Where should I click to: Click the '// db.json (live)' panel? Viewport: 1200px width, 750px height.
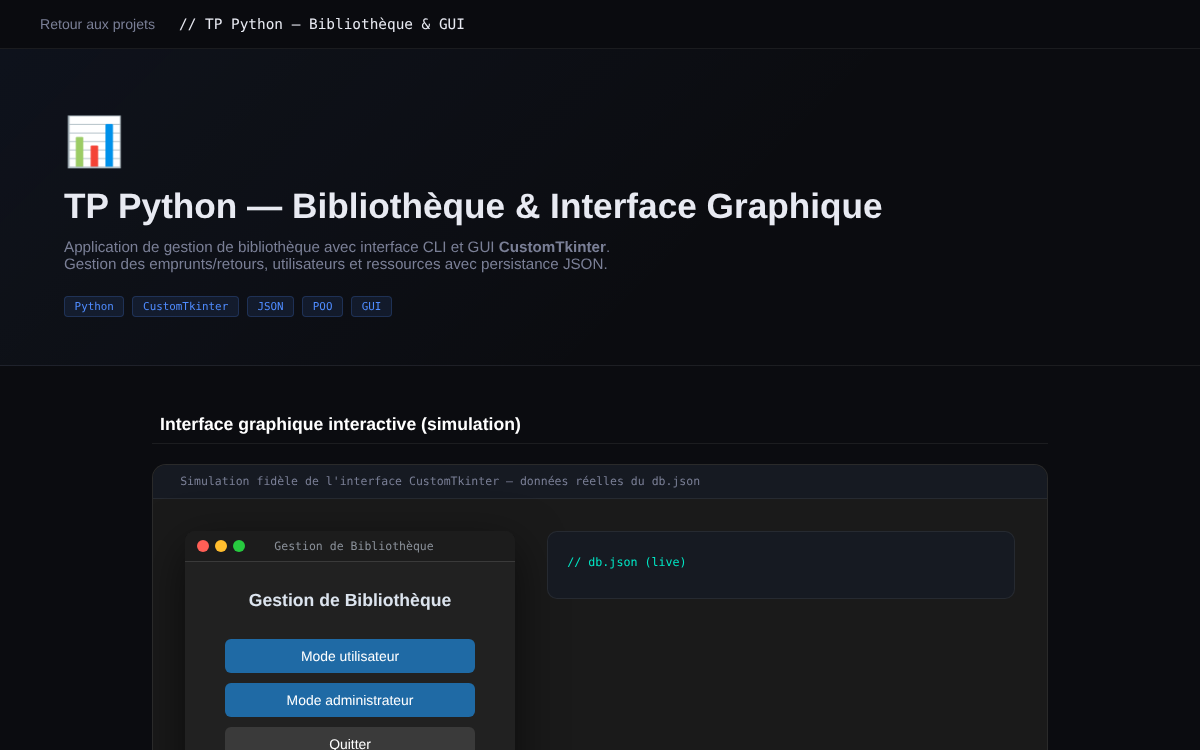click(781, 565)
